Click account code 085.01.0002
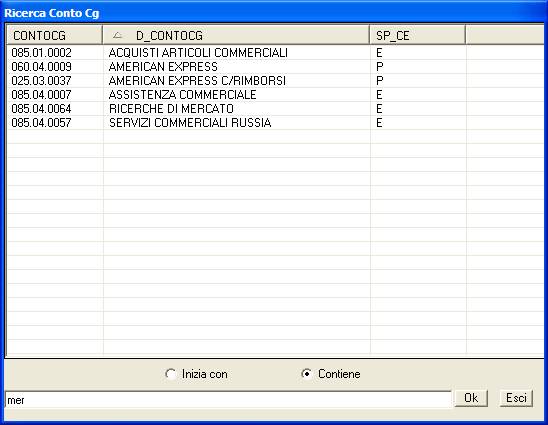 coord(41,53)
